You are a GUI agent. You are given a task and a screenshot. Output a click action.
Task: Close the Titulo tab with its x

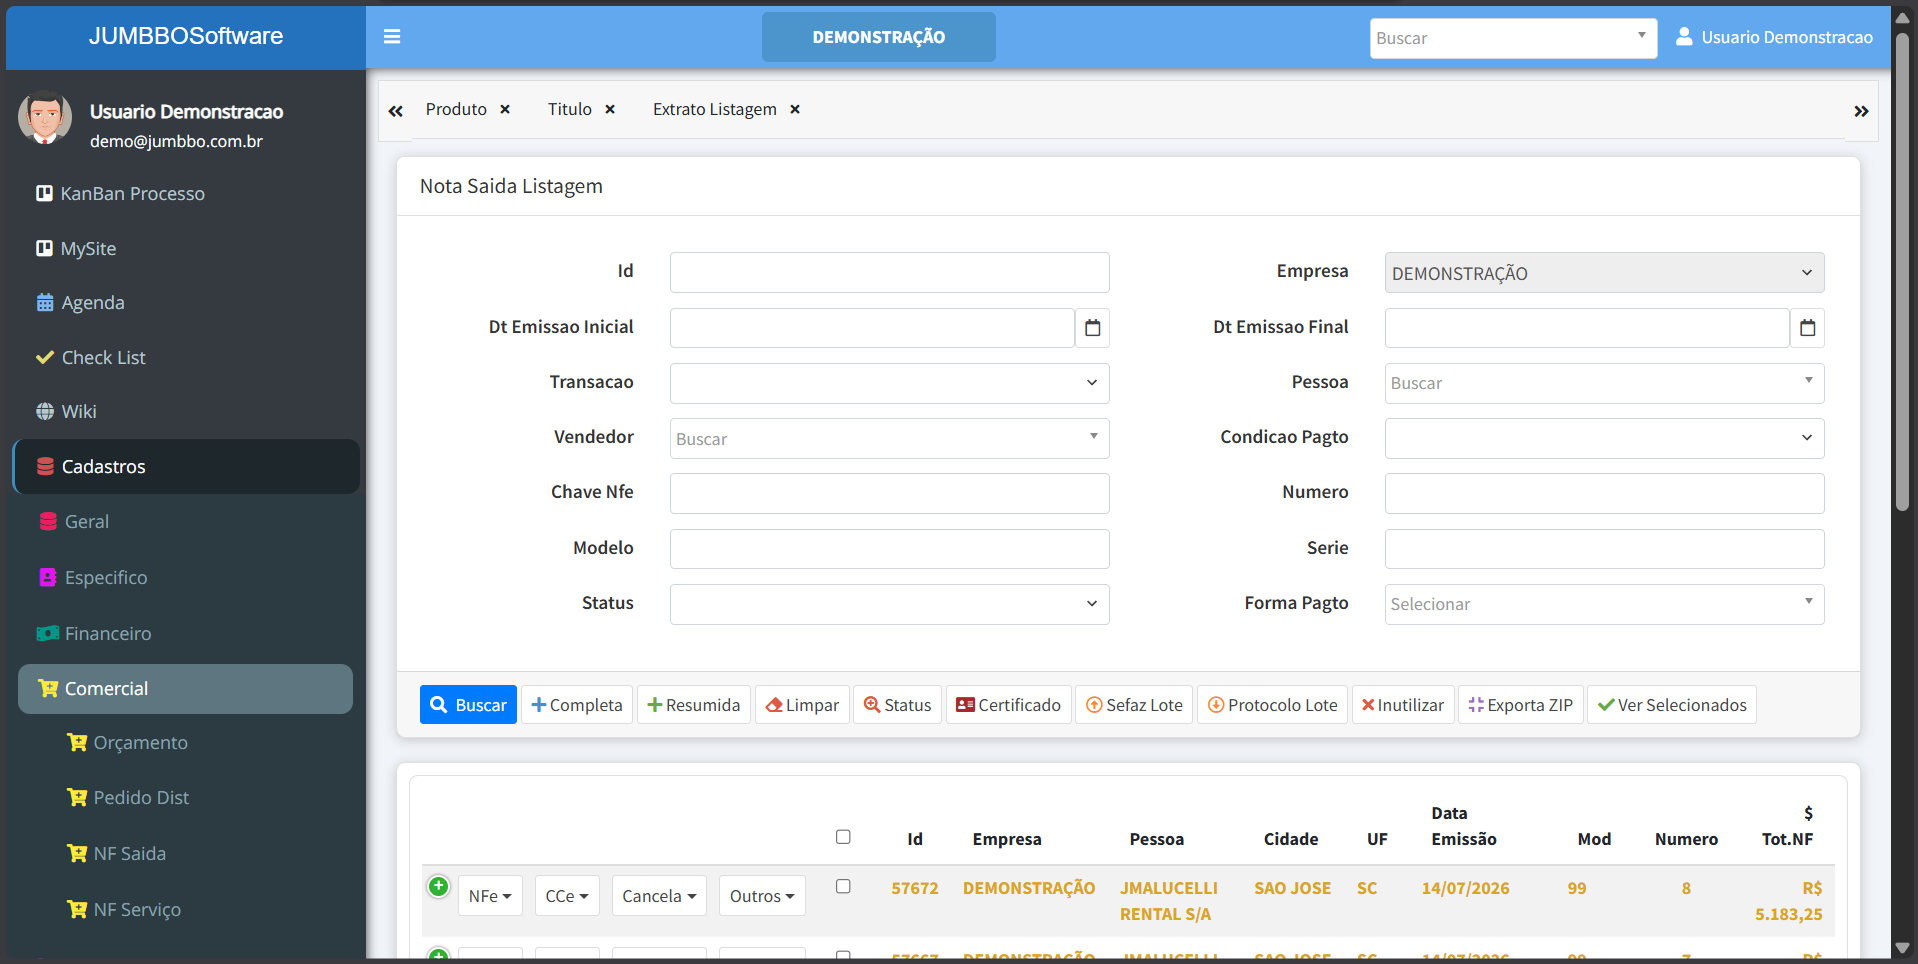click(x=610, y=109)
